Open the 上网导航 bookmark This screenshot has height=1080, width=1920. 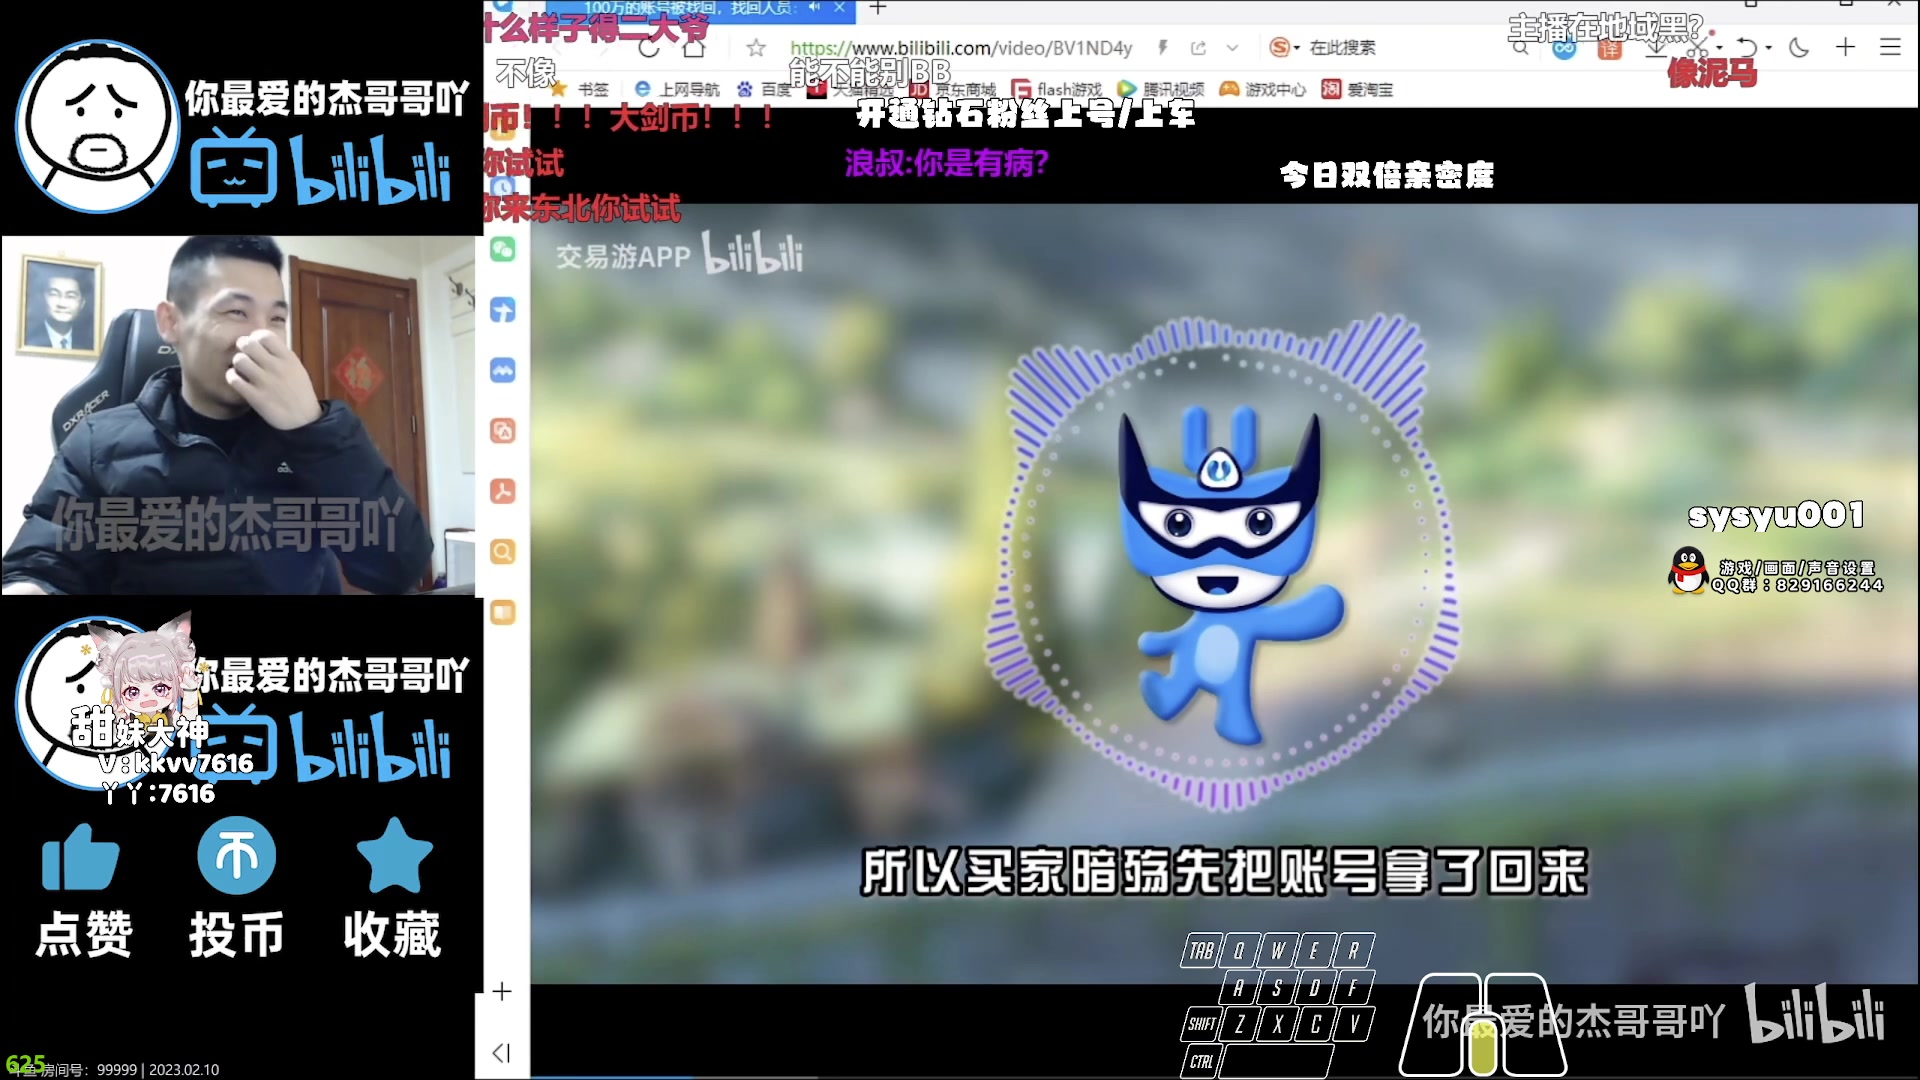pyautogui.click(x=677, y=89)
